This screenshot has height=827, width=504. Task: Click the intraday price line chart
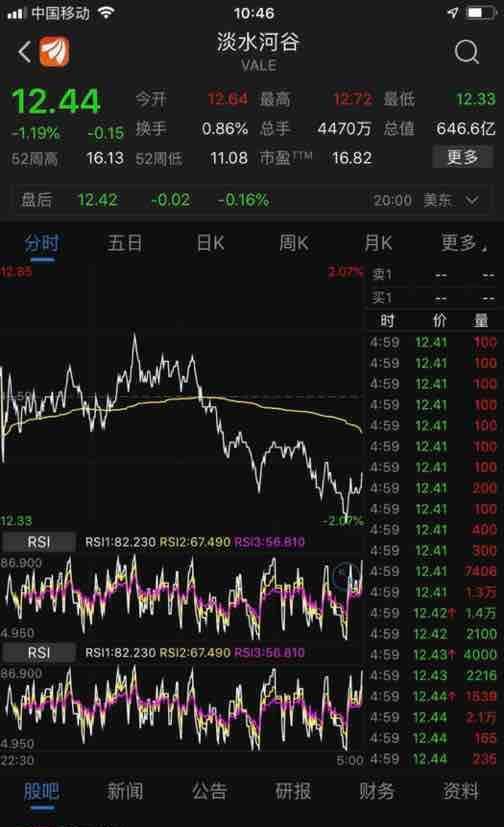click(182, 396)
